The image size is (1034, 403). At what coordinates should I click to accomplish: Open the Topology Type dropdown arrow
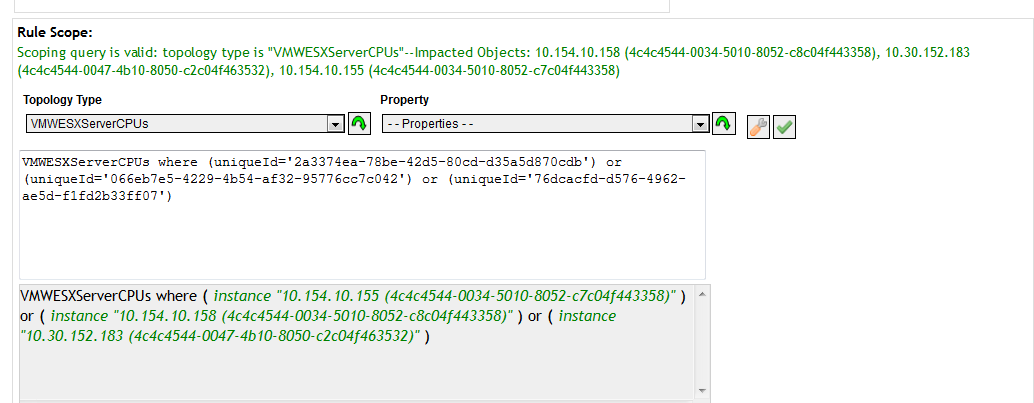tap(336, 124)
